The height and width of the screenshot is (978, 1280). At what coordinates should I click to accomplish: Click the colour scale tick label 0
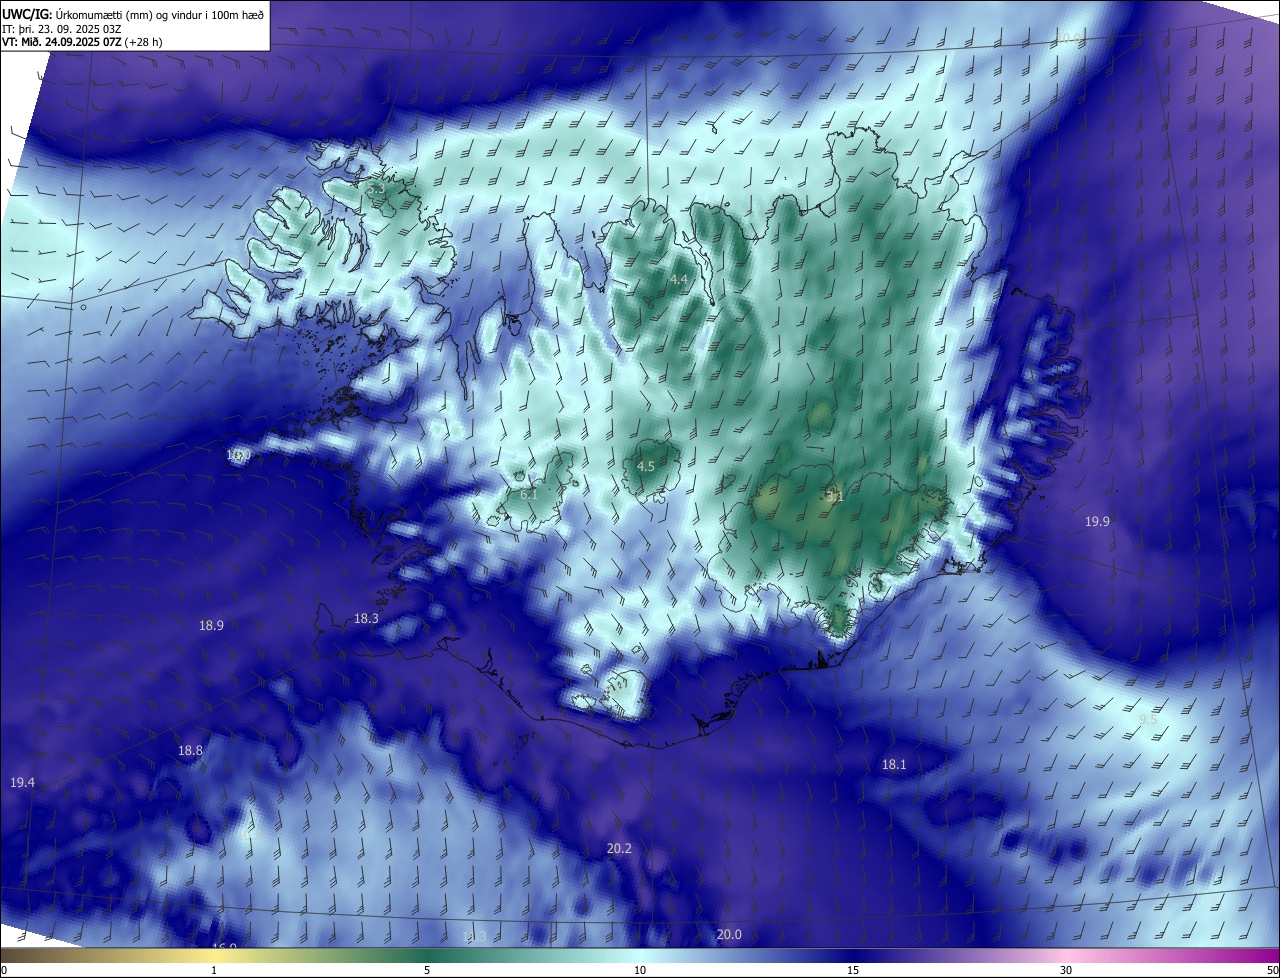tap(4, 970)
